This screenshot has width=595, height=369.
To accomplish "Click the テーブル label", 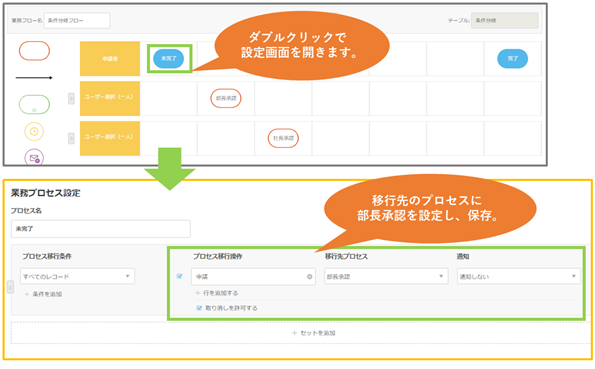I will point(458,20).
